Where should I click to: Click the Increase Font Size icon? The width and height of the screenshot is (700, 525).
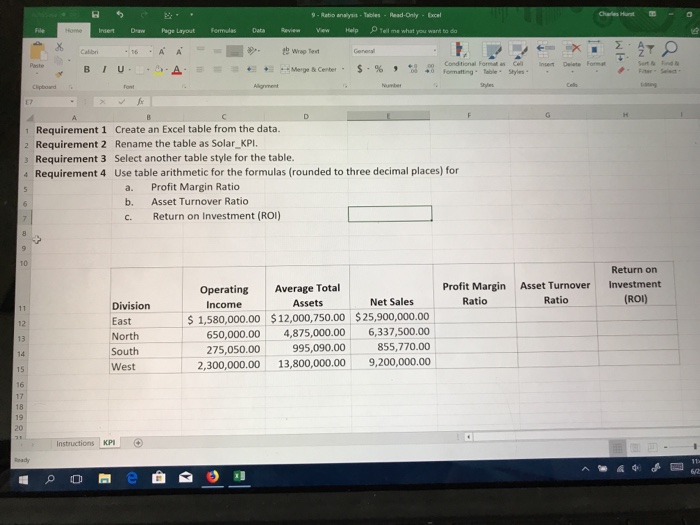pos(162,51)
